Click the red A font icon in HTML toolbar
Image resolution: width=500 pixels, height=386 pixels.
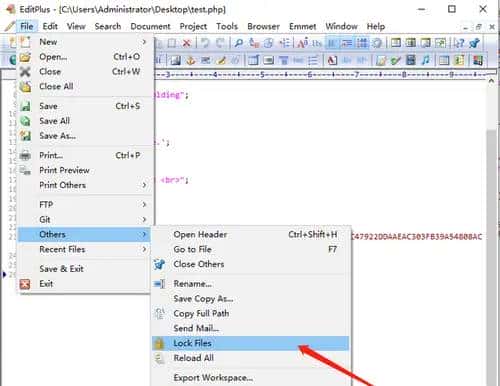[x=332, y=60]
